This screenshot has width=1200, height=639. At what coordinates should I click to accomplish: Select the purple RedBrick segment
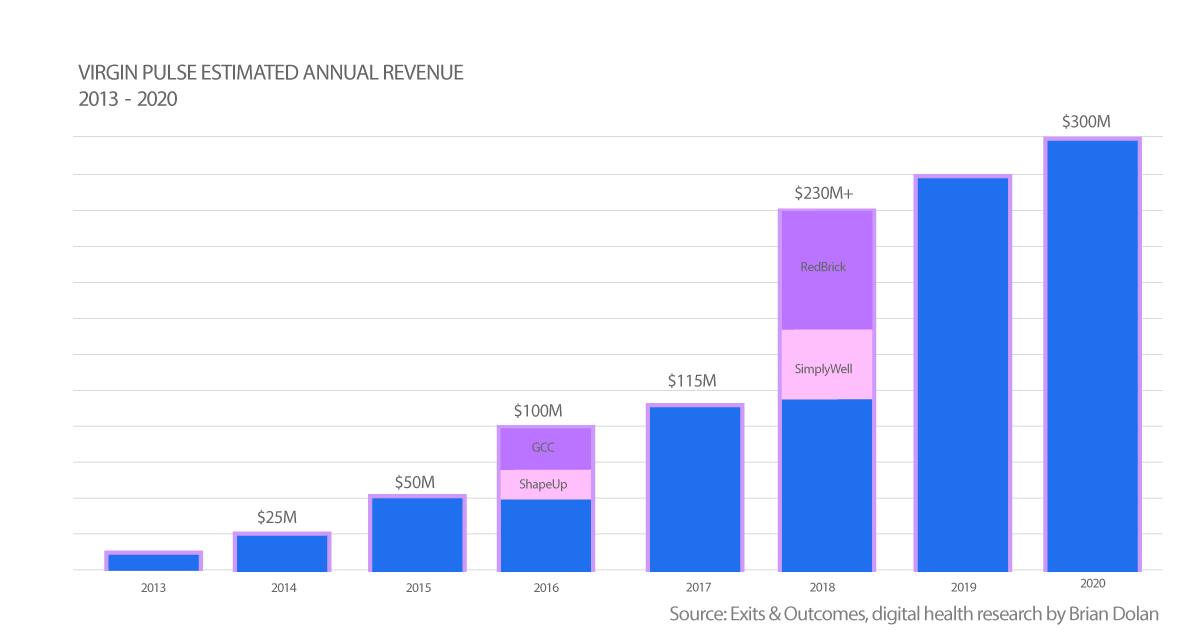pyautogui.click(x=826, y=270)
